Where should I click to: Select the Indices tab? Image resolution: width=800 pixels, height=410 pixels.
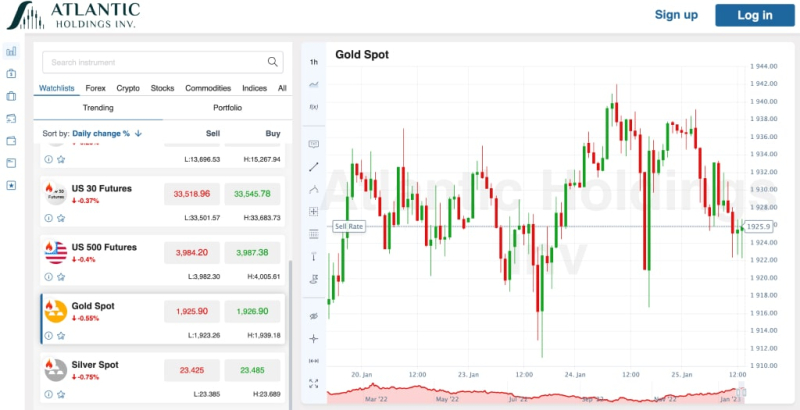click(x=255, y=88)
